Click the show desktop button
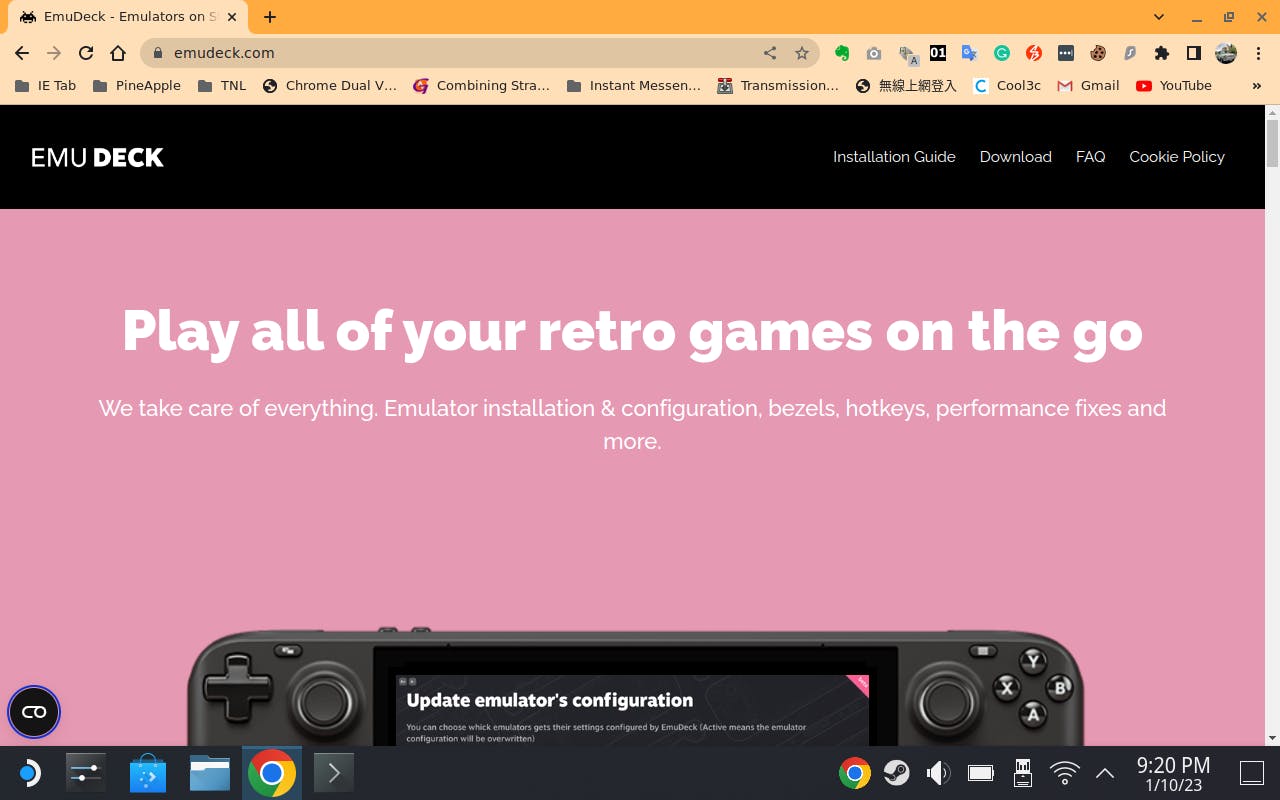 1252,773
